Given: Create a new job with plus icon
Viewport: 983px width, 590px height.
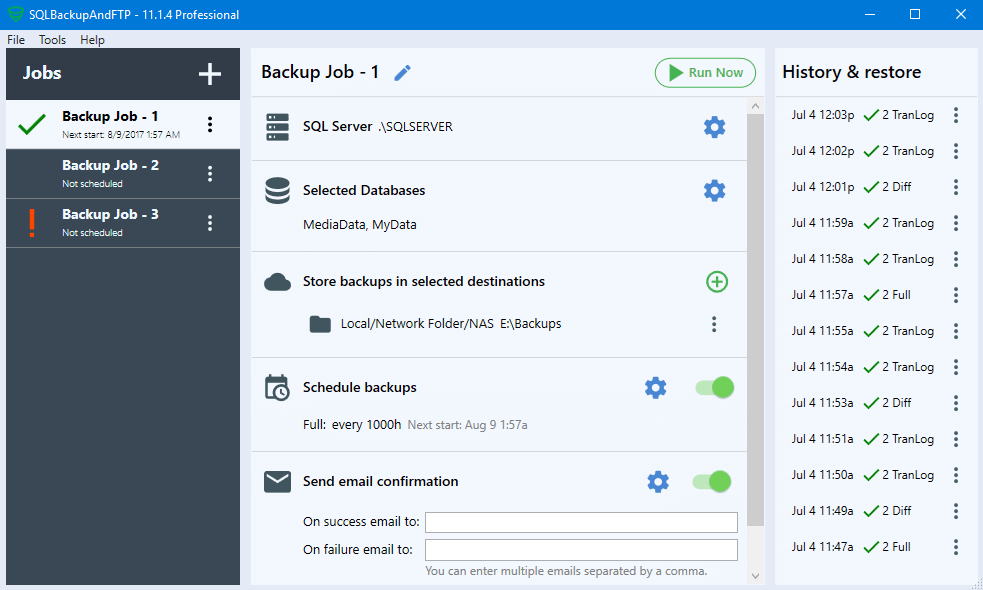Looking at the screenshot, I should 210,73.
